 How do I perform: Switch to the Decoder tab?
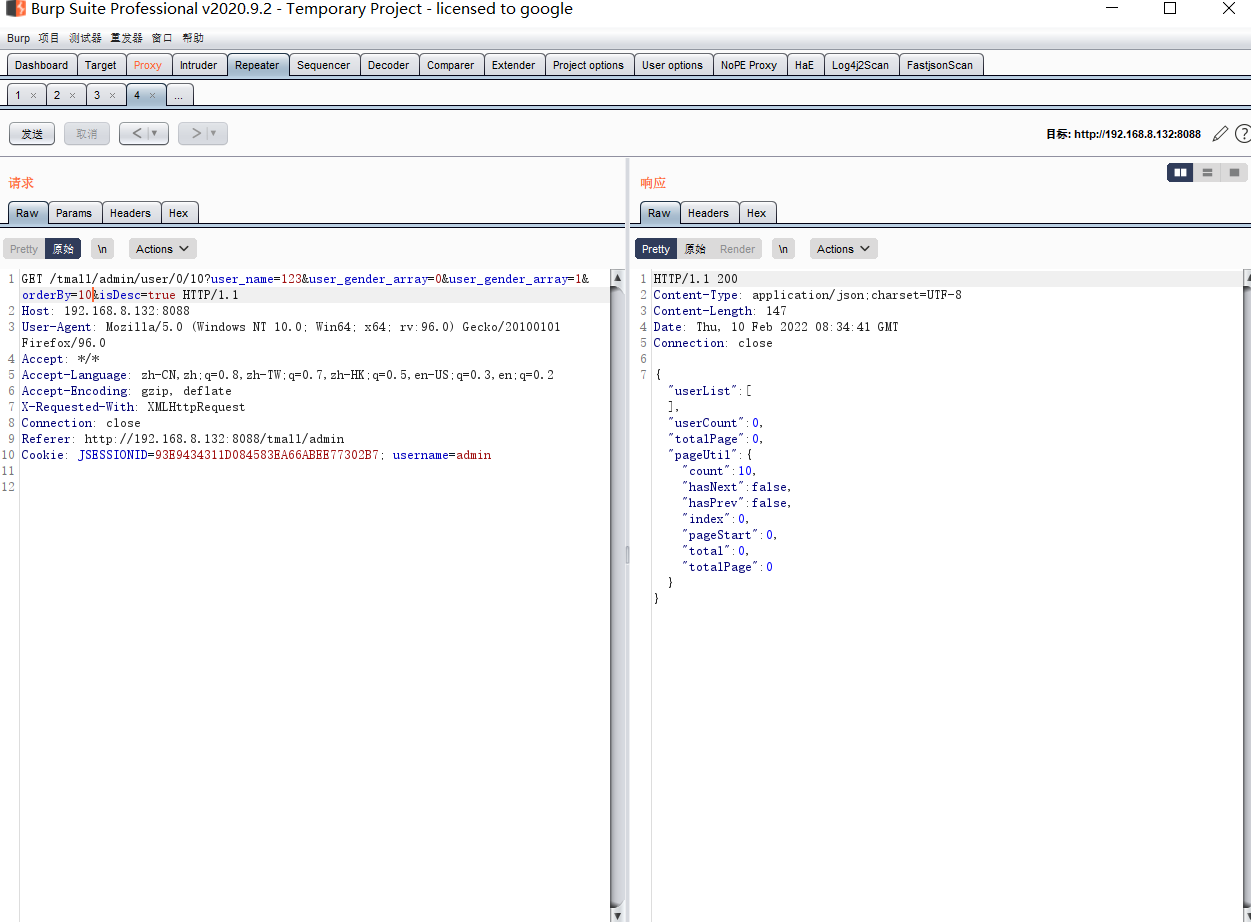(x=389, y=65)
